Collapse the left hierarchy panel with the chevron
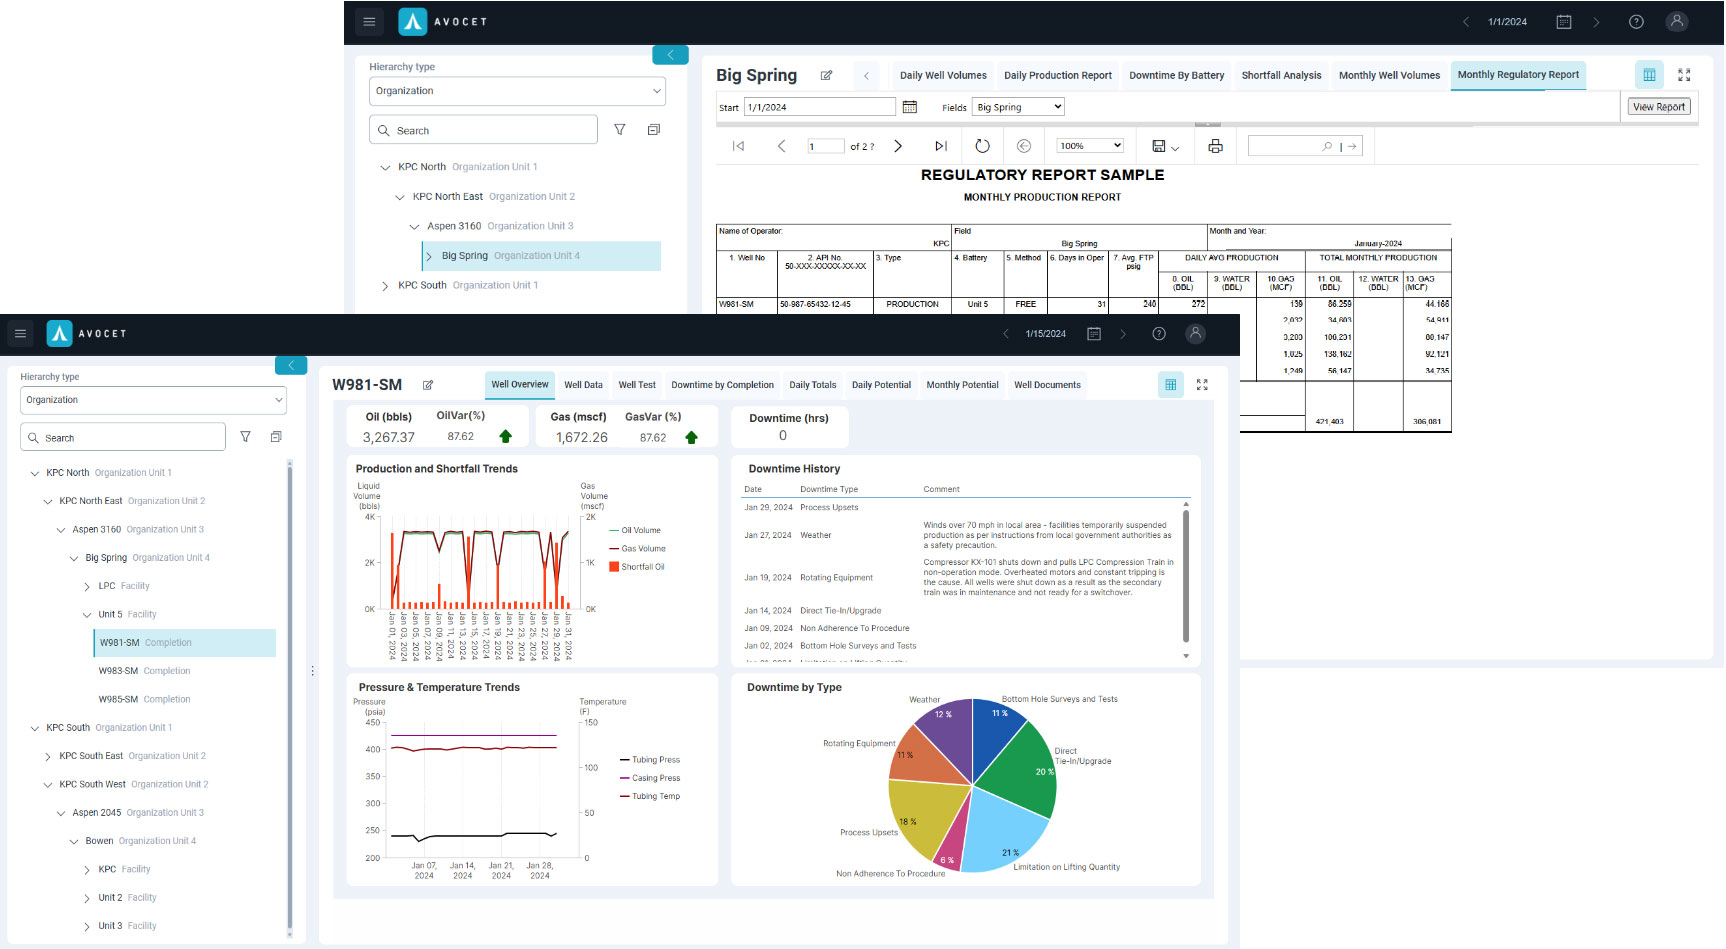This screenshot has width=1726, height=949. pyautogui.click(x=670, y=55)
